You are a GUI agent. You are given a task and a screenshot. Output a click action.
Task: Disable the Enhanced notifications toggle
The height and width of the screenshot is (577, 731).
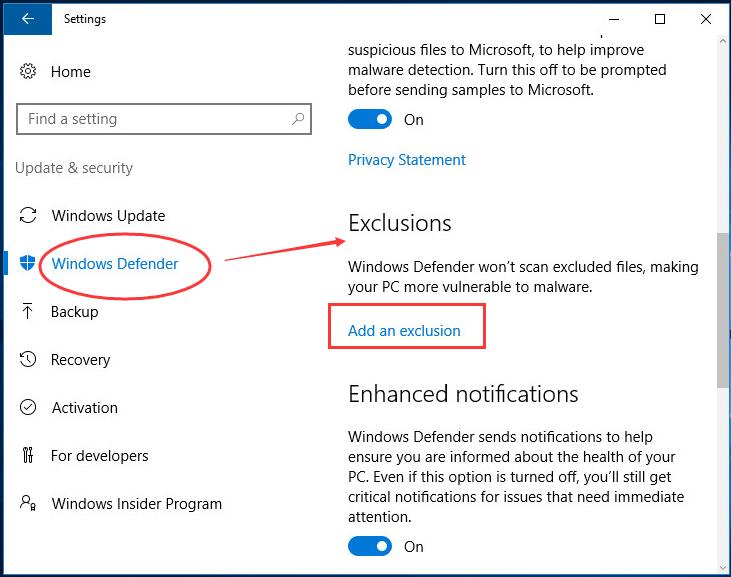pyautogui.click(x=370, y=547)
